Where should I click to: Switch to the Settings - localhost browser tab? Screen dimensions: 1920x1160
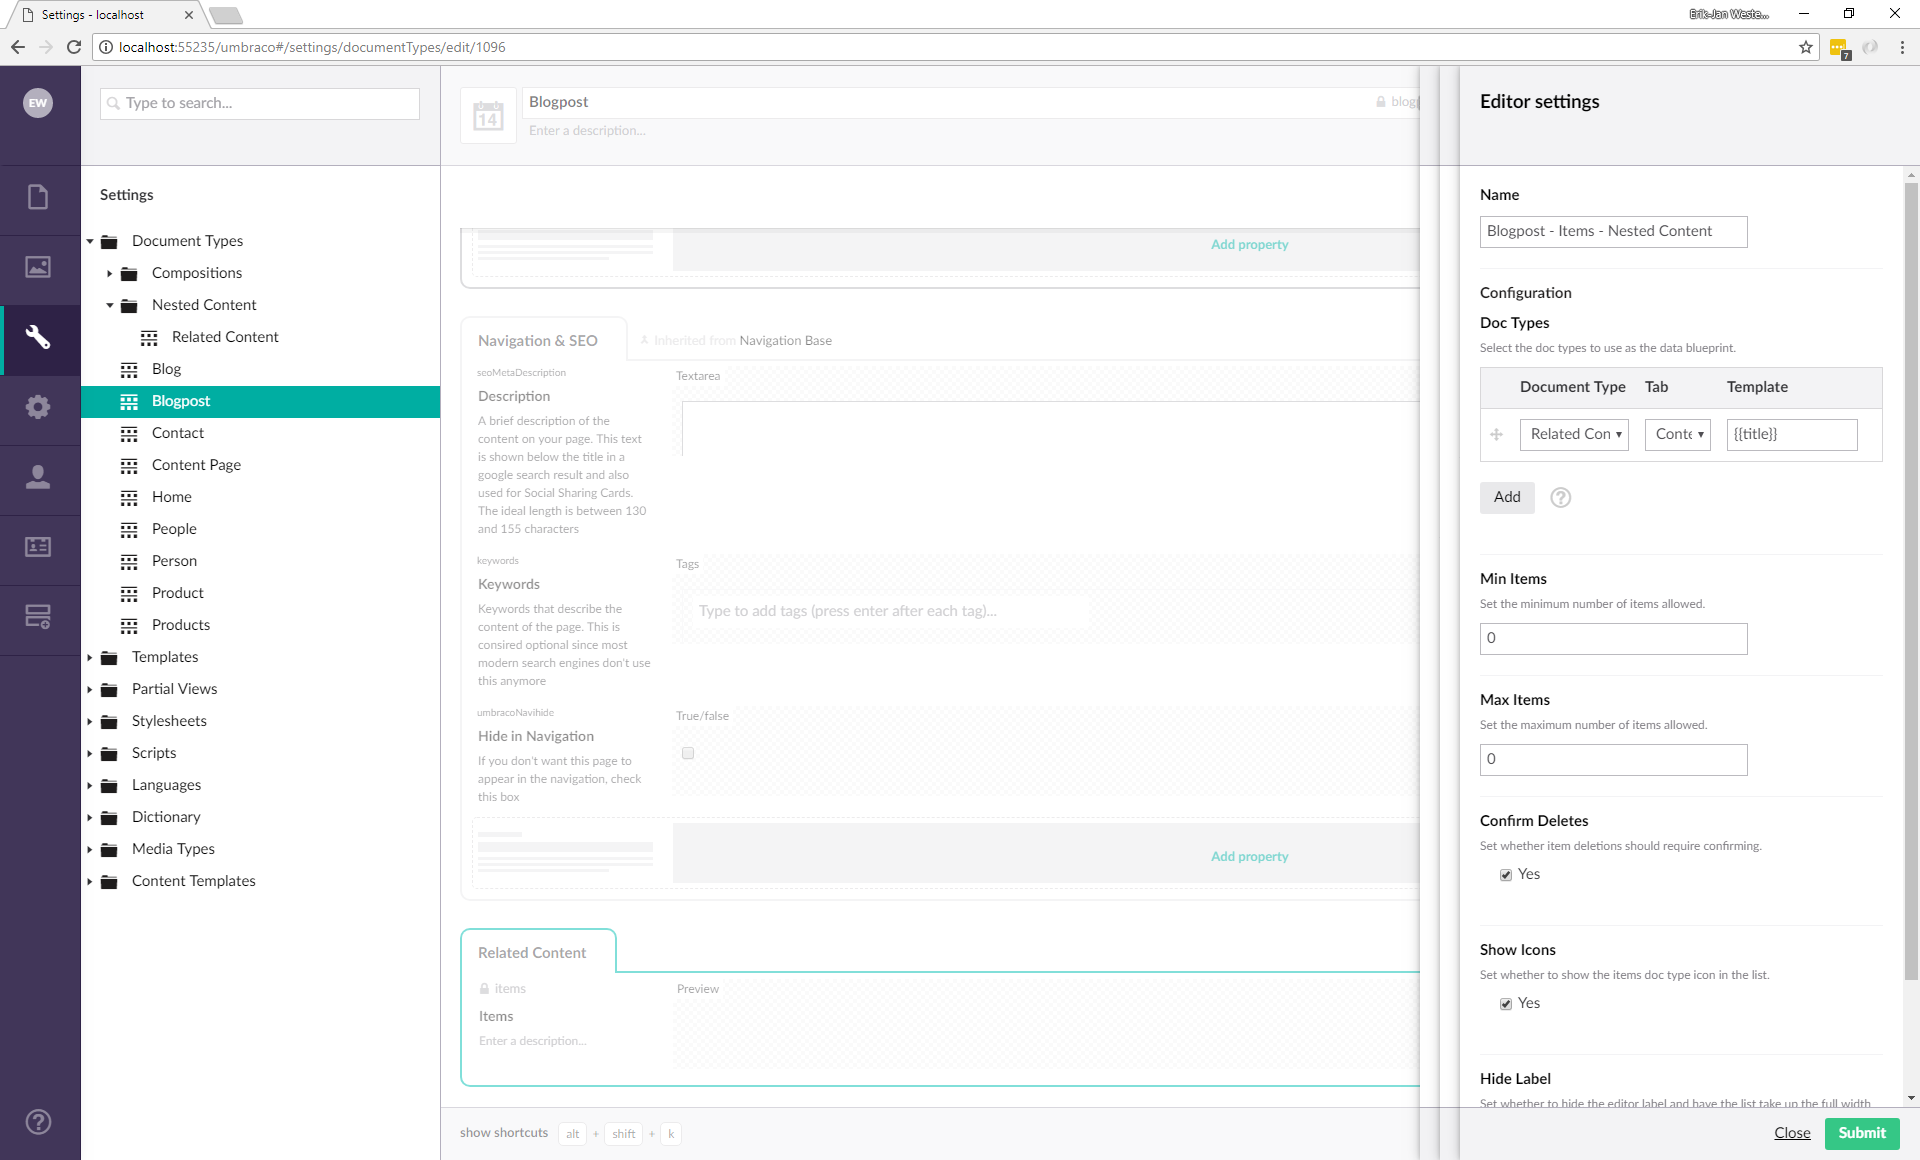click(105, 15)
